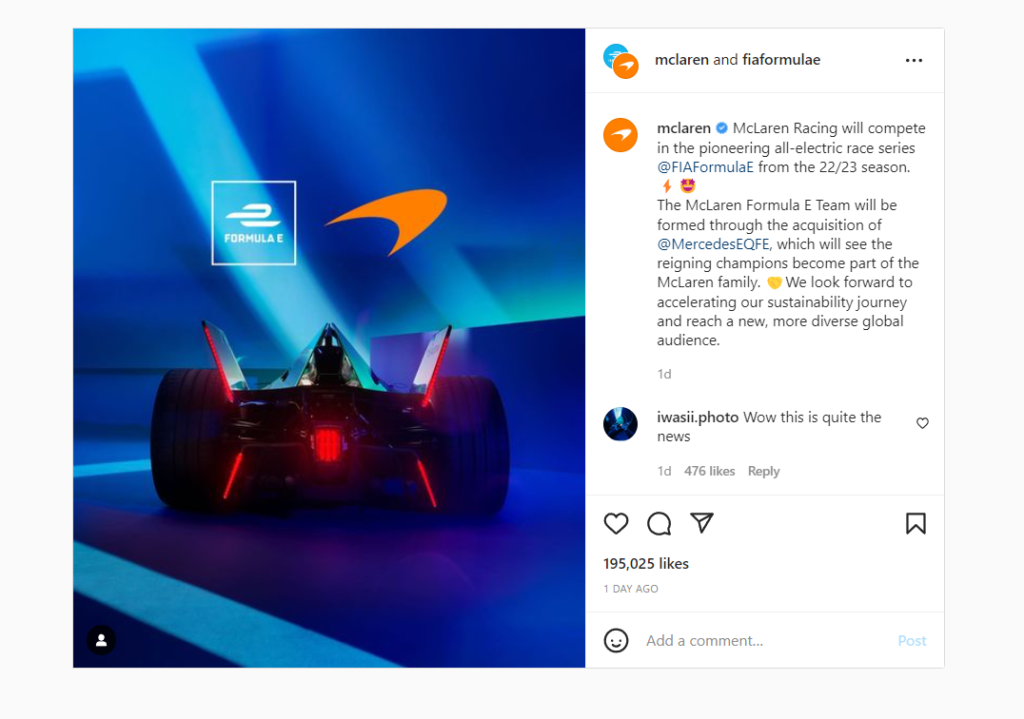Open iwasii.photo's profile picture
This screenshot has width=1024, height=719.
pyautogui.click(x=620, y=424)
